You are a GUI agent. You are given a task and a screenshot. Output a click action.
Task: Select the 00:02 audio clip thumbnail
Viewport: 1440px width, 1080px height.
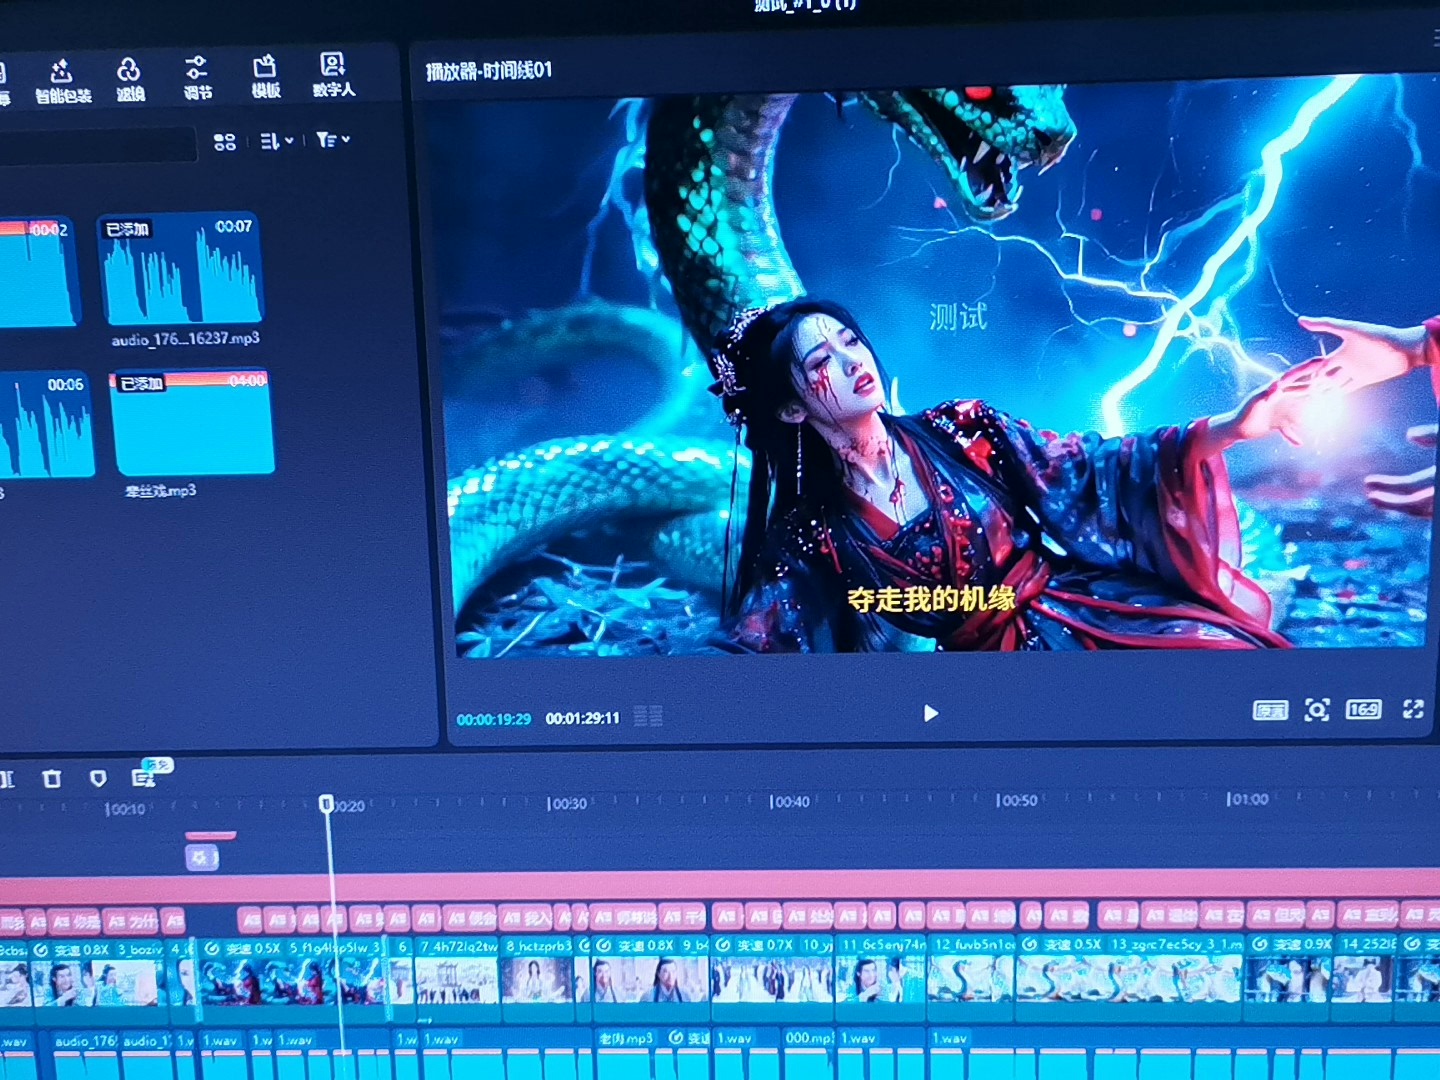point(37,271)
